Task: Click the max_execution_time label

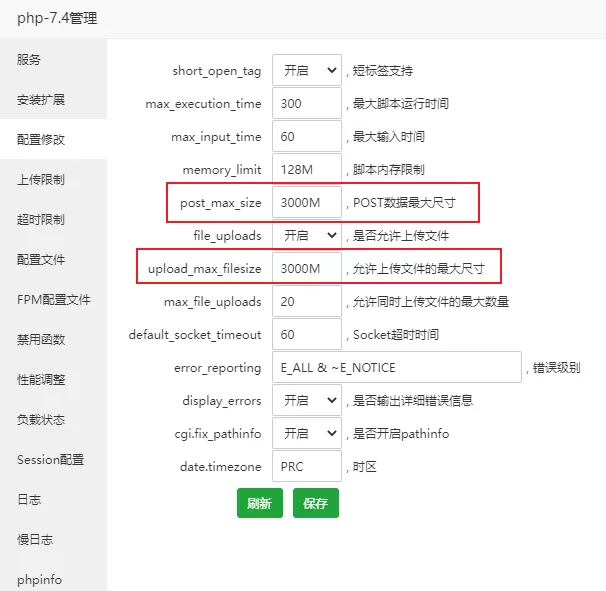Action: (x=203, y=104)
